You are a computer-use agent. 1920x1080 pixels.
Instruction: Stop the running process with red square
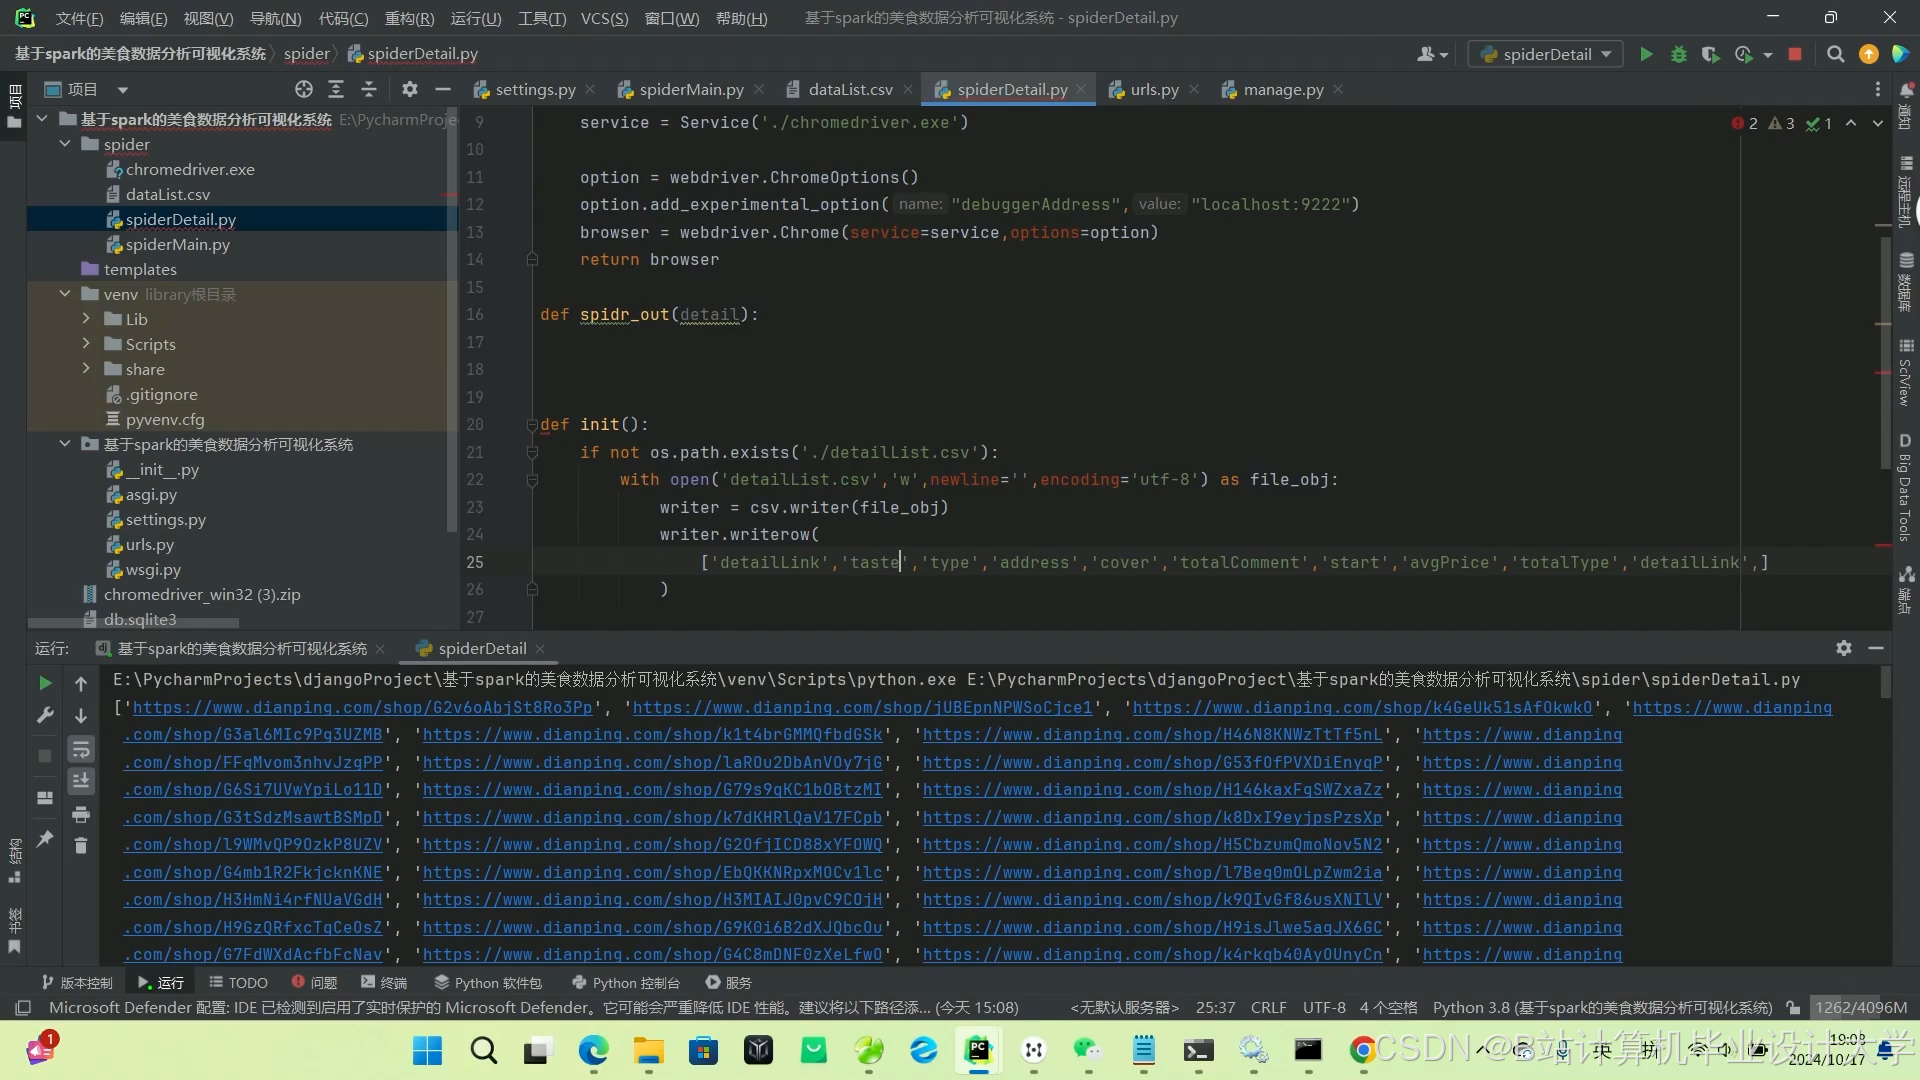[1795, 55]
